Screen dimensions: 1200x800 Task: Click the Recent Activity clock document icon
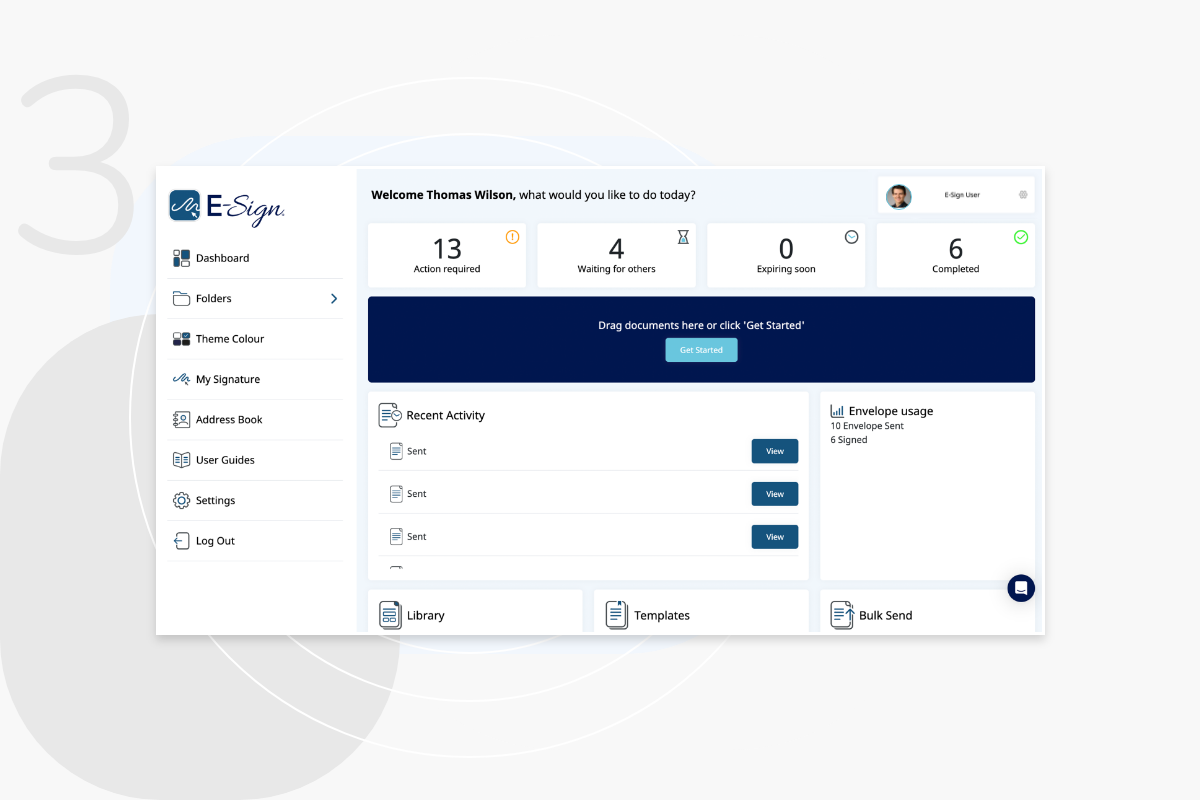[x=390, y=415]
